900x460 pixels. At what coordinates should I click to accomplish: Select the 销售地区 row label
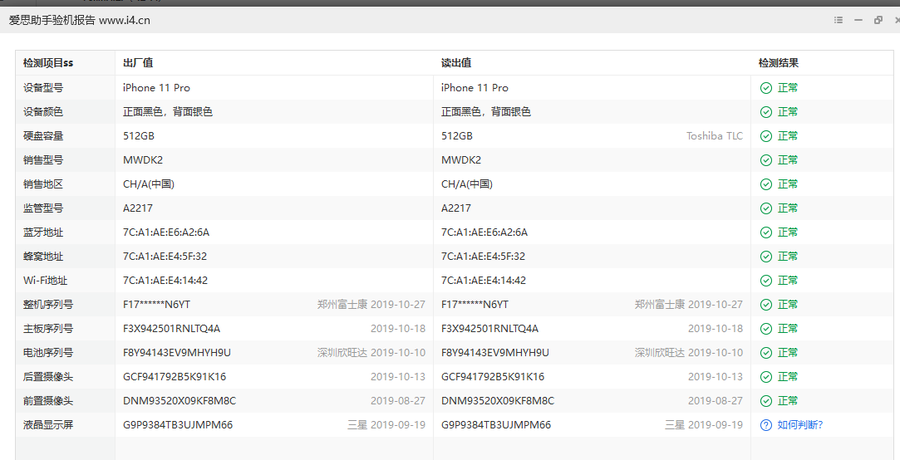click(43, 184)
